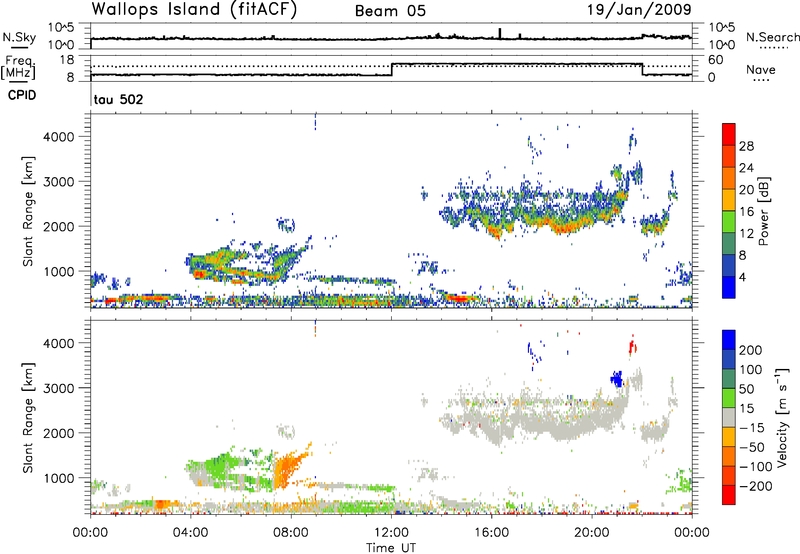The width and height of the screenshot is (800, 554).
Task: Click the "Nave" legend label
Action: pyautogui.click(x=761, y=70)
